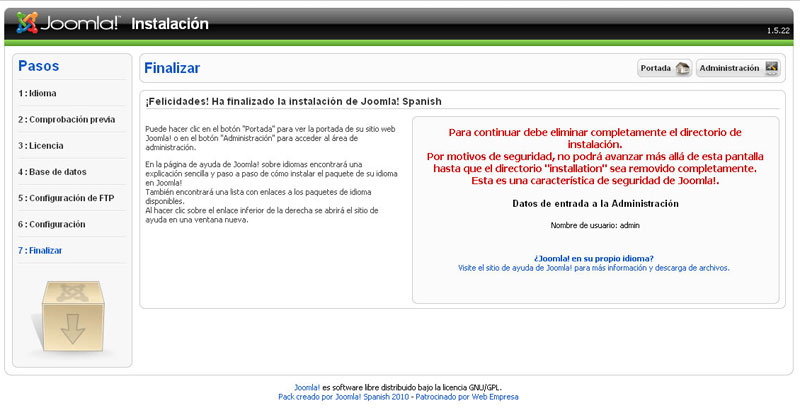Click the red installation directory warning message

pyautogui.click(x=594, y=156)
